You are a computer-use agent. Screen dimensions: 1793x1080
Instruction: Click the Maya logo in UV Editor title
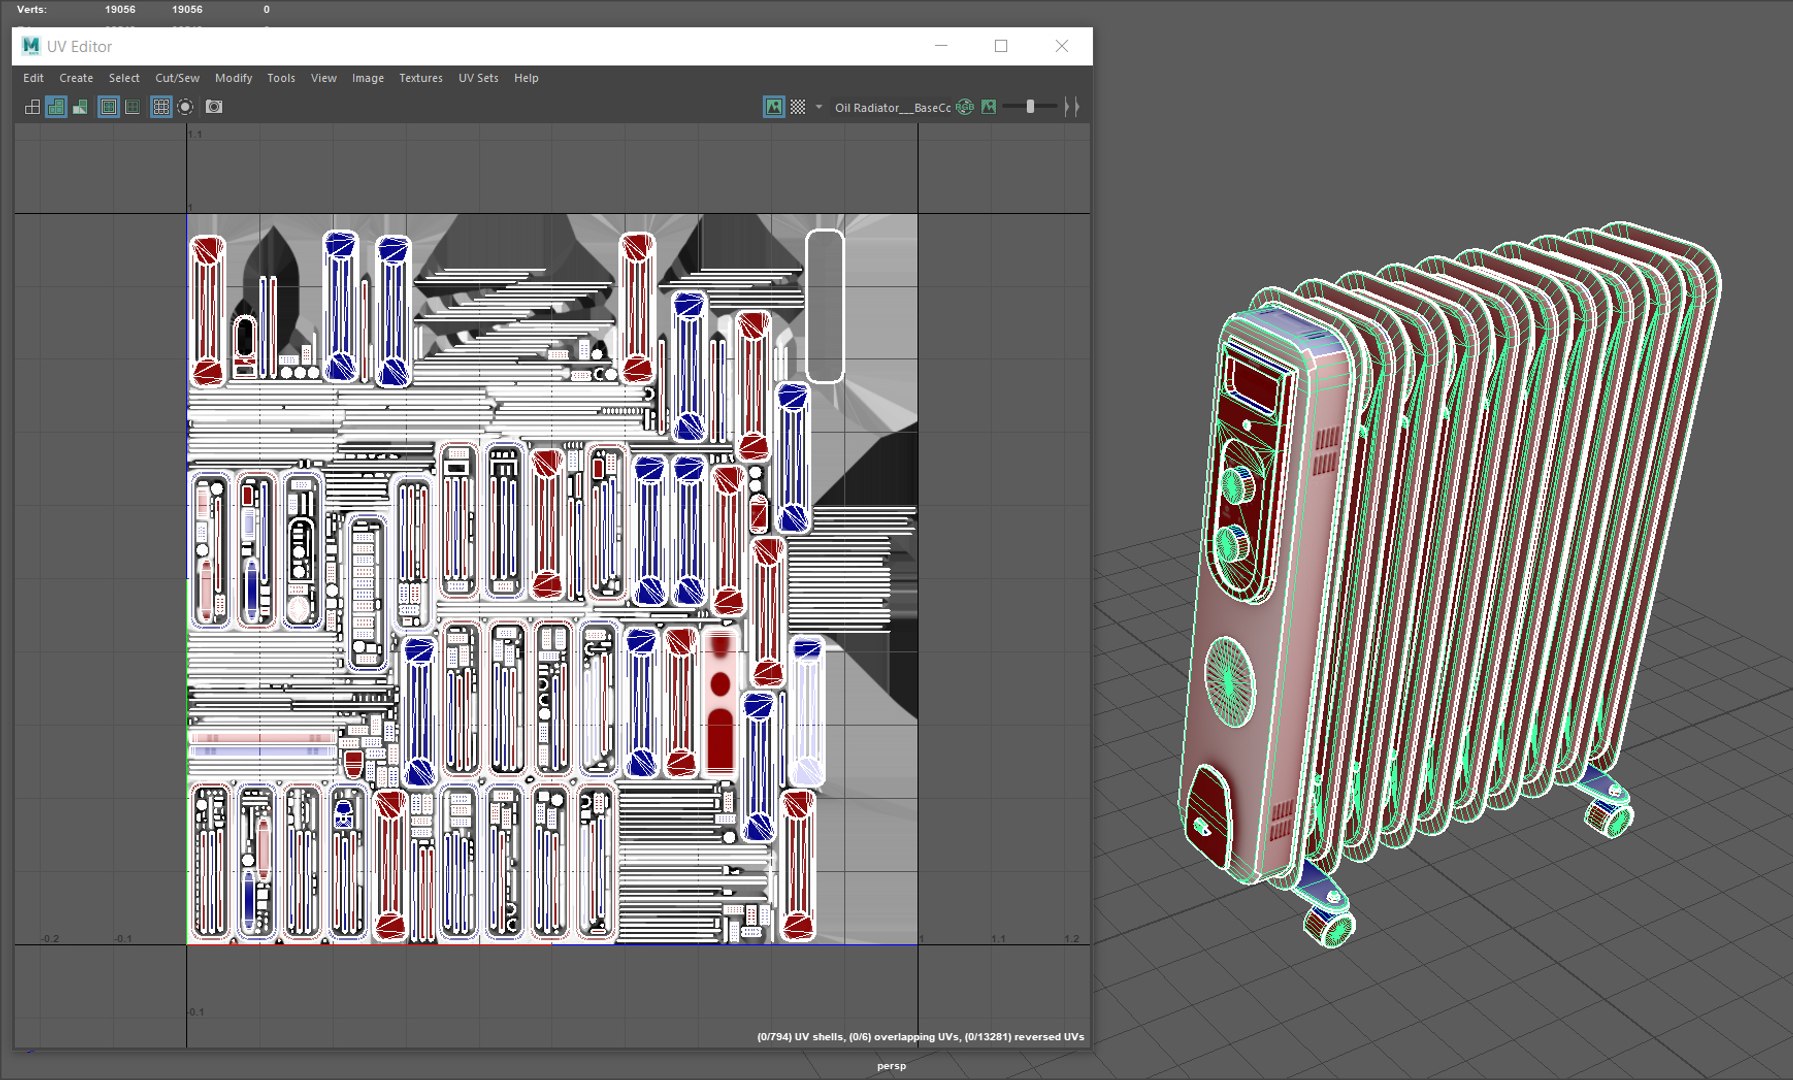click(x=31, y=46)
